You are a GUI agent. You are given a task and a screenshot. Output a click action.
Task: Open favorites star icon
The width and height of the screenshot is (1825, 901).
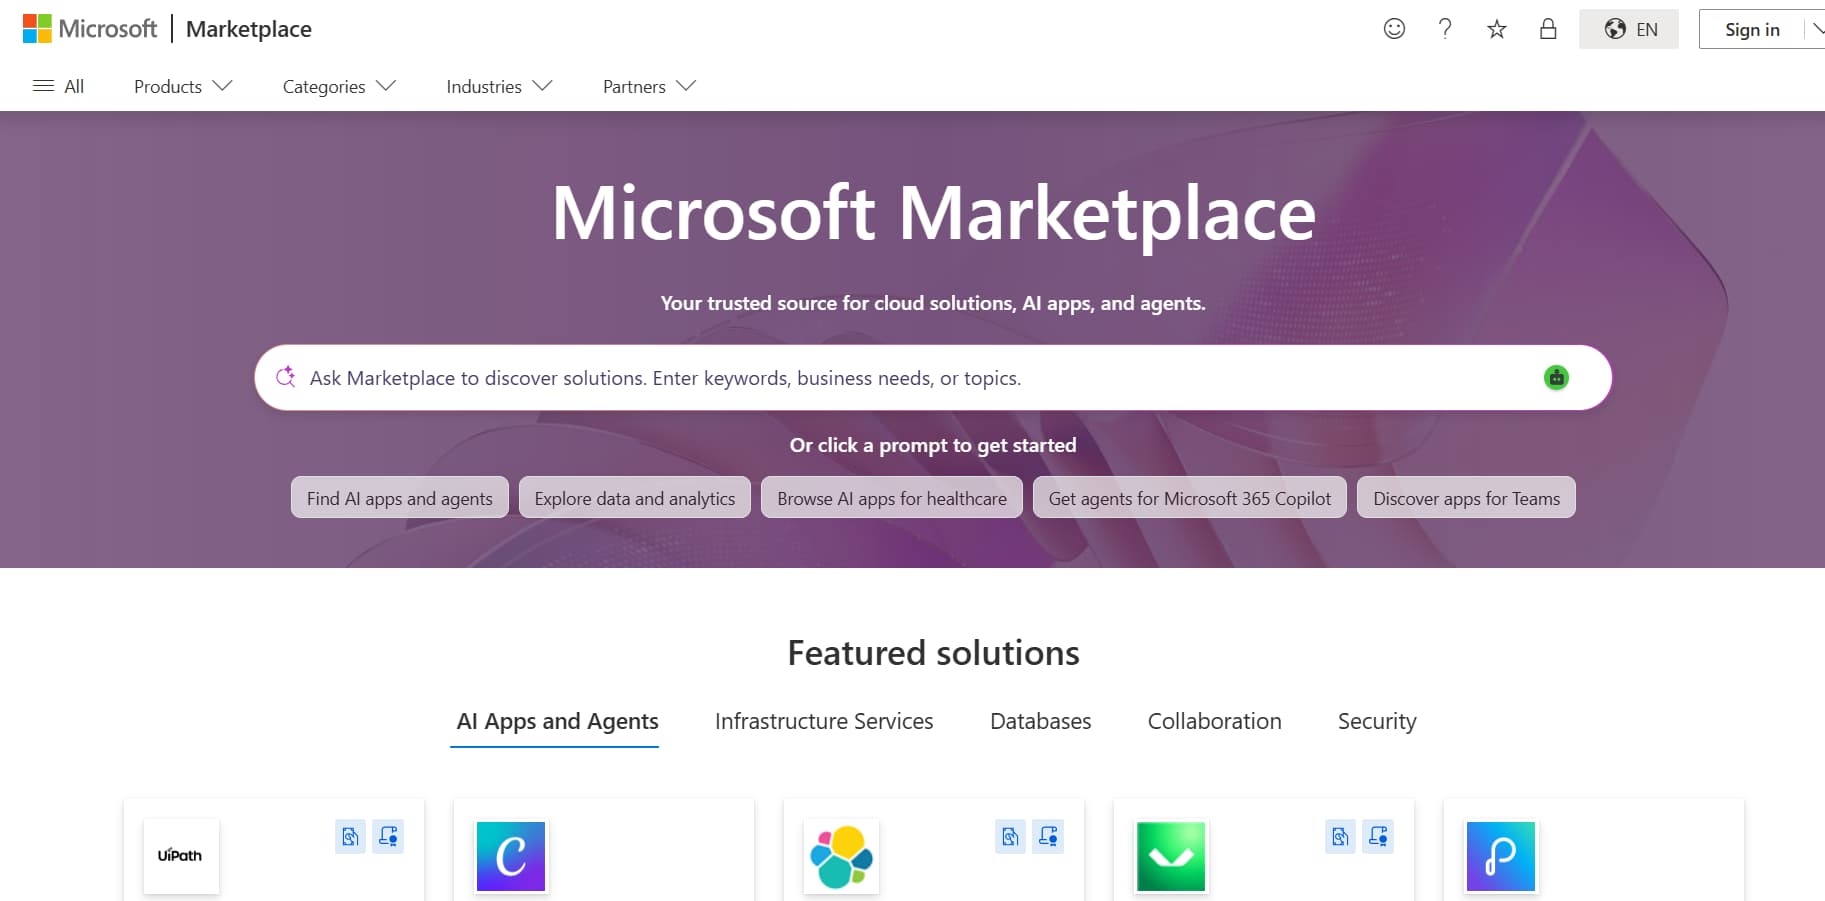tap(1497, 29)
